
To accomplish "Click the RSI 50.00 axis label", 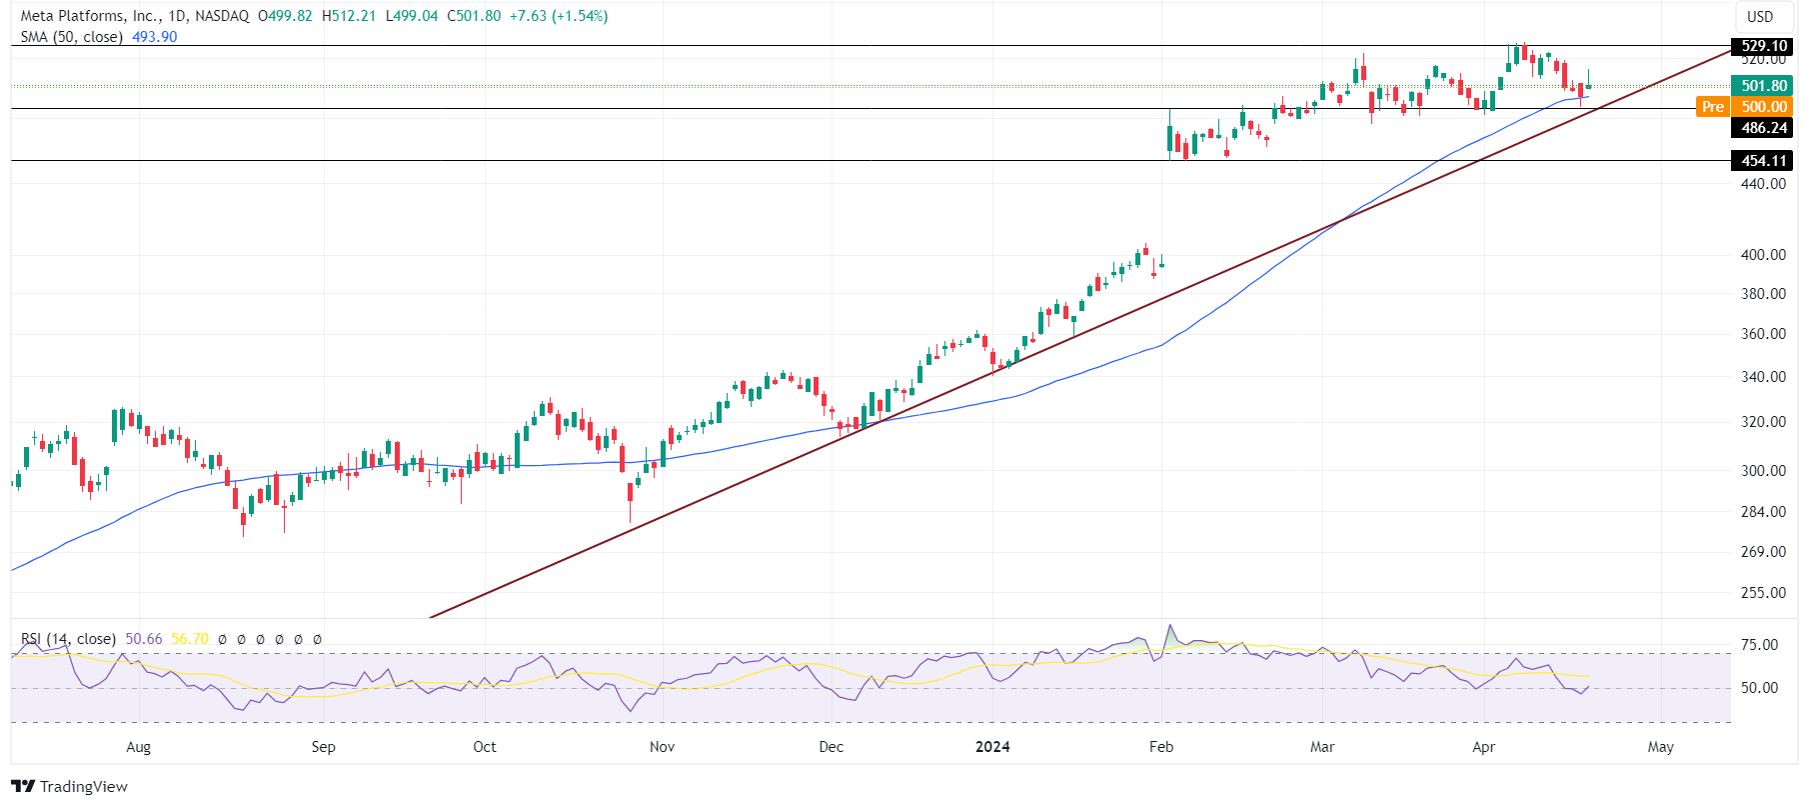I will [1760, 688].
